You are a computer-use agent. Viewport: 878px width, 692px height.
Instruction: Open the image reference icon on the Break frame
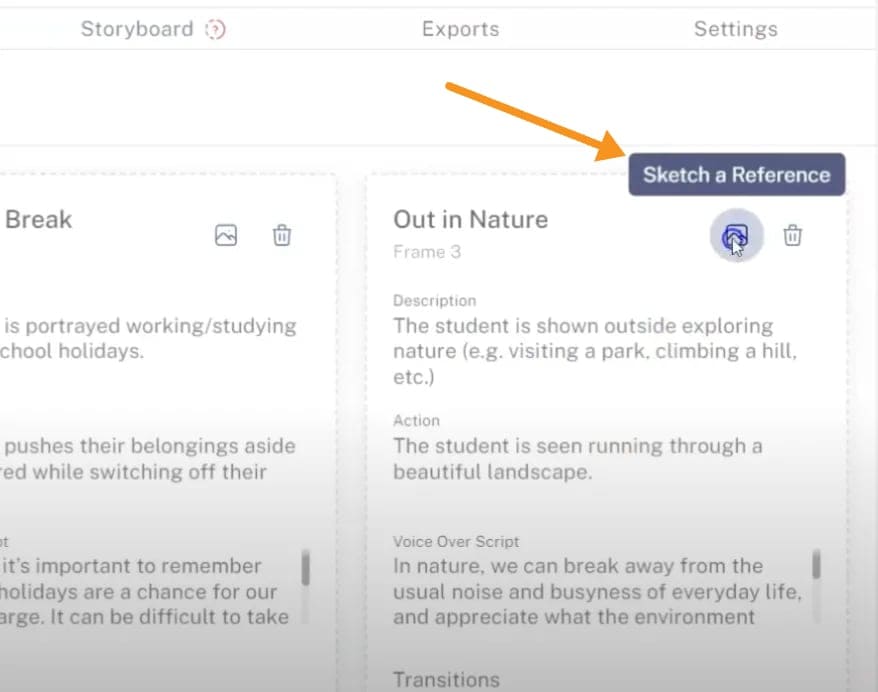tap(225, 235)
